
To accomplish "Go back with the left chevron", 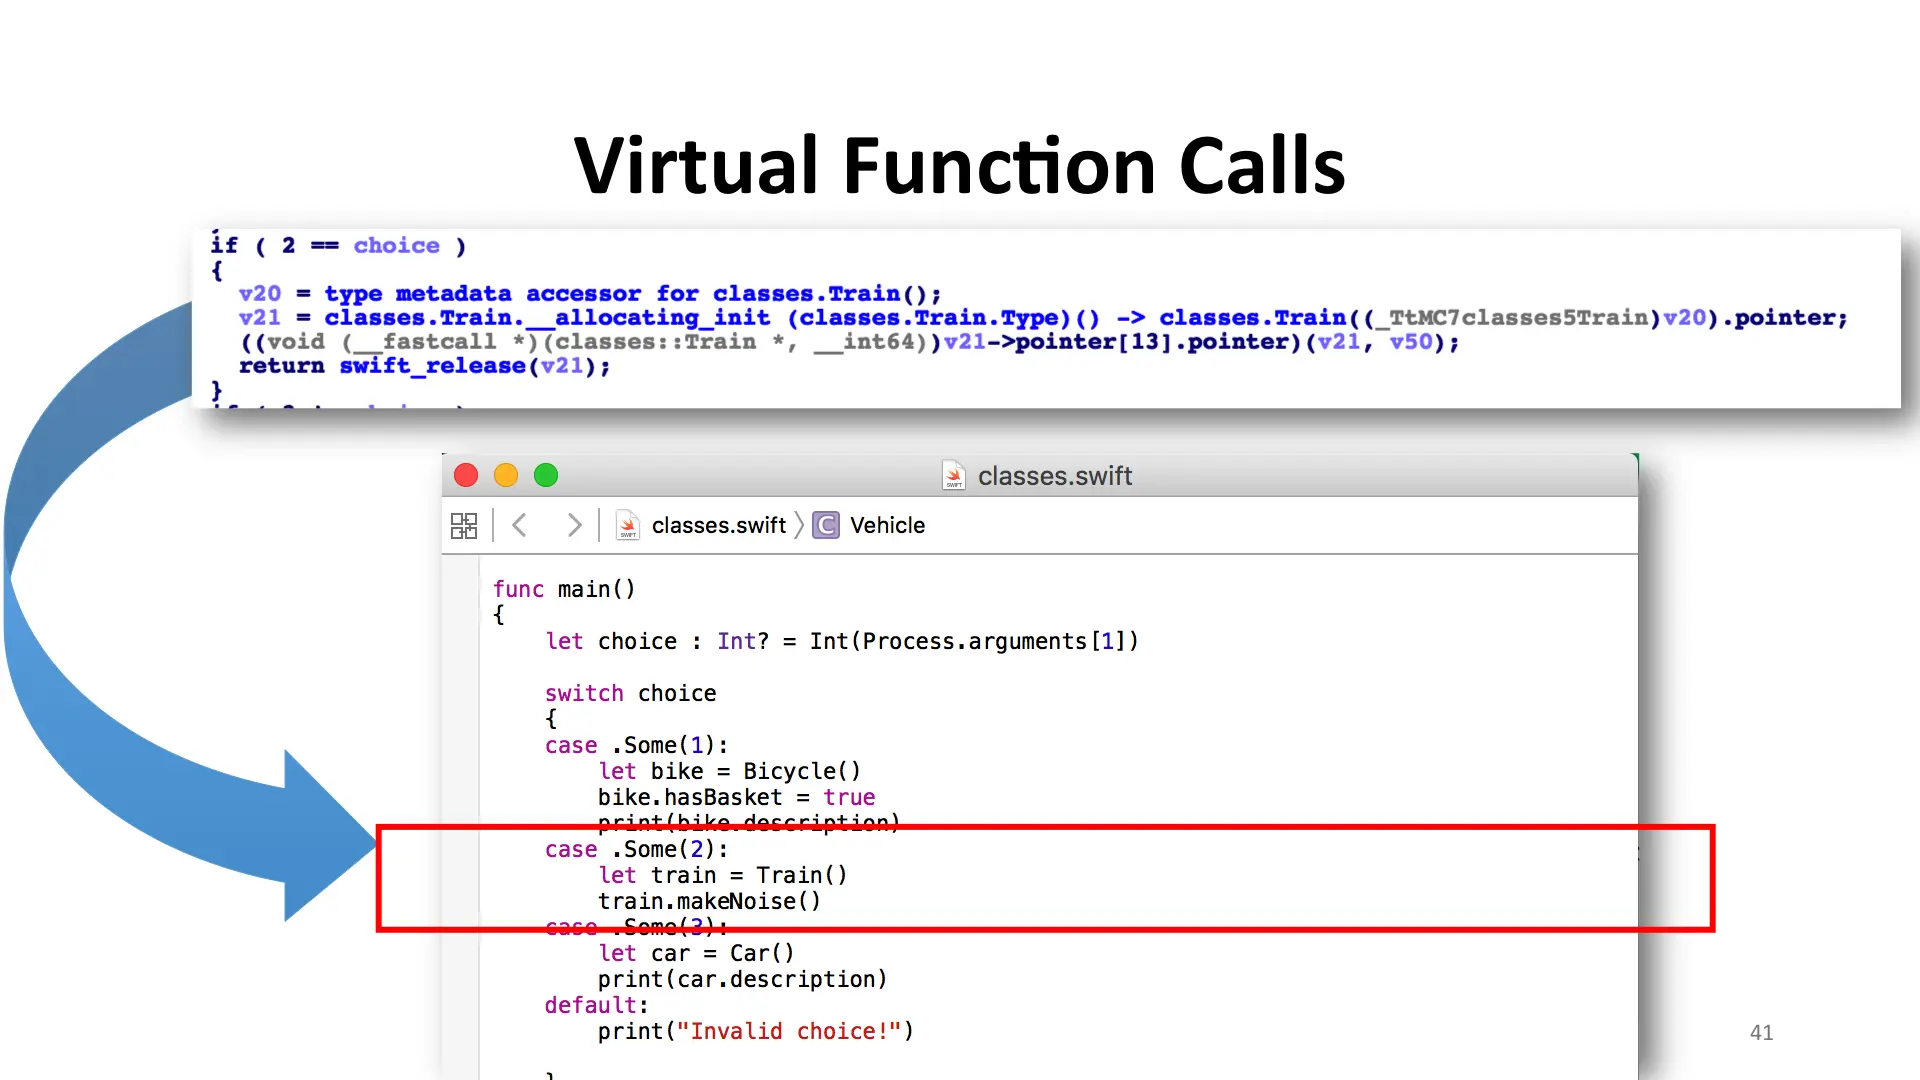I will pyautogui.click(x=519, y=526).
